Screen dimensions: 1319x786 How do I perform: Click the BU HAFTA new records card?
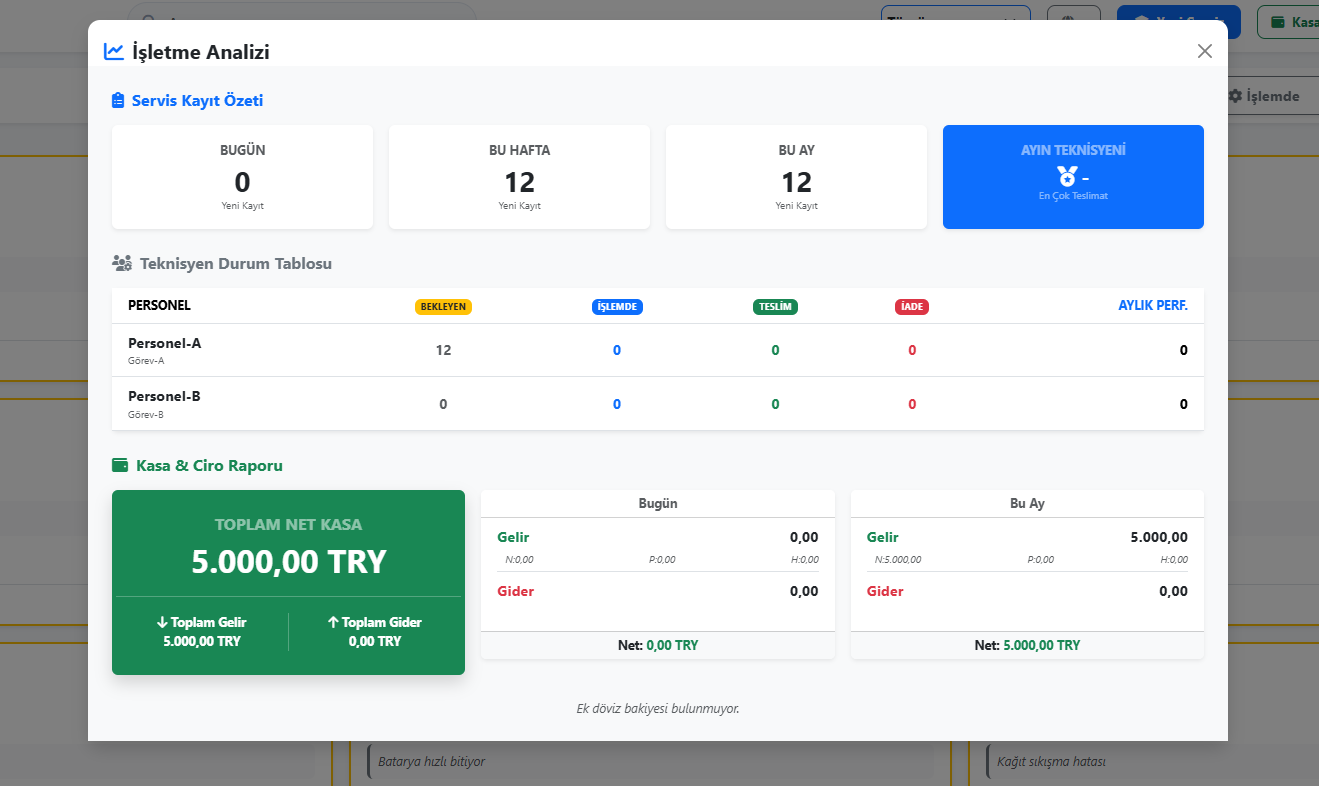coord(519,177)
